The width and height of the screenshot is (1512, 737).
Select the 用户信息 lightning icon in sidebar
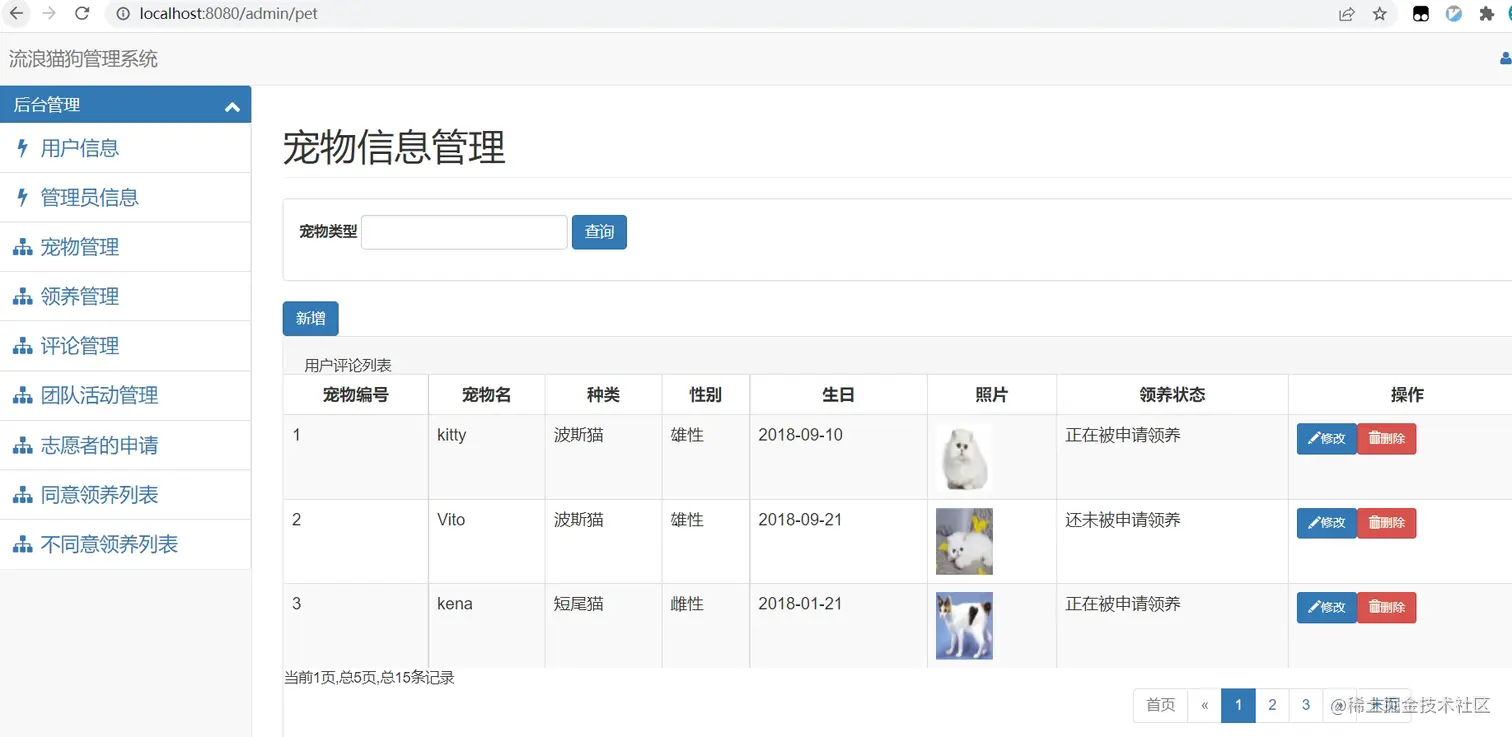click(22, 147)
